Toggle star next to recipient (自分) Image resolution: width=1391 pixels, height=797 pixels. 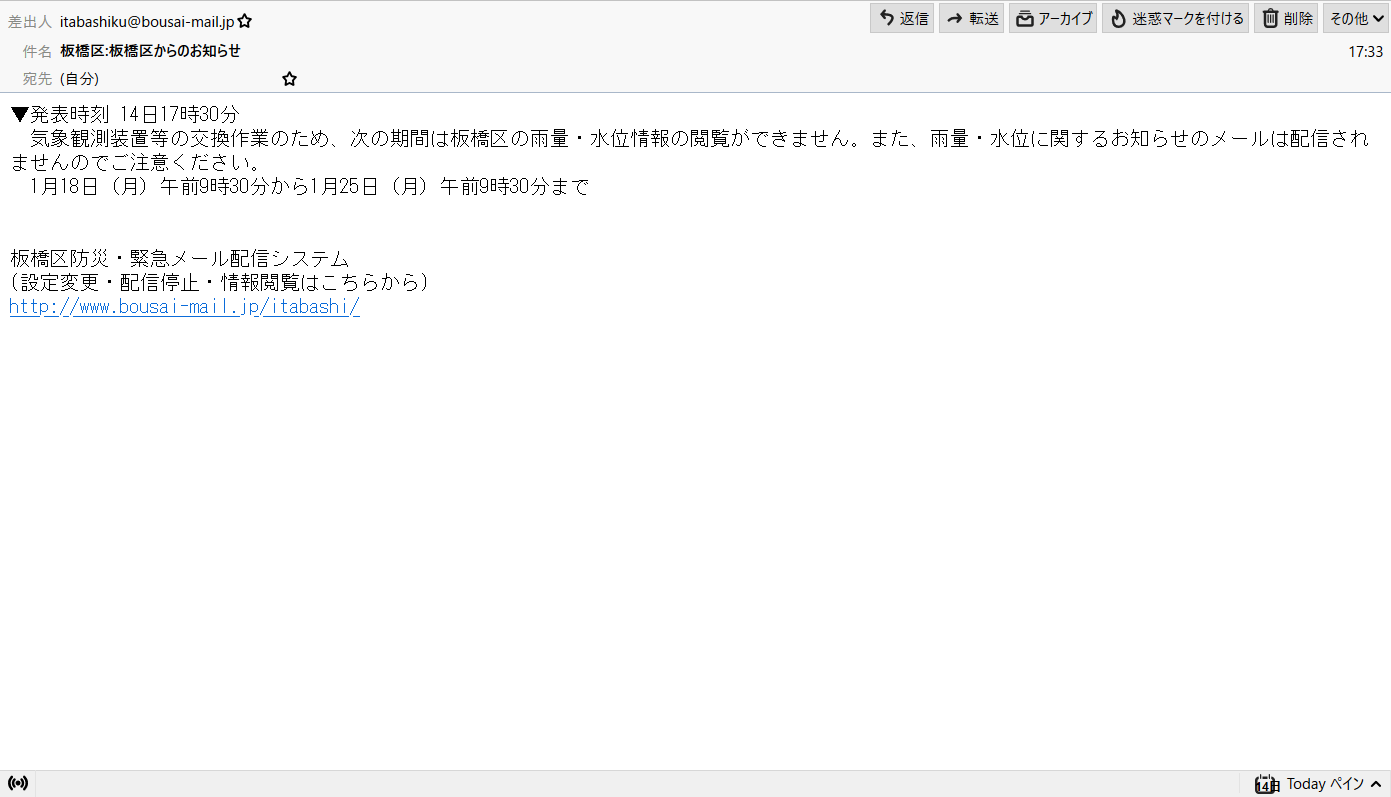[289, 79]
